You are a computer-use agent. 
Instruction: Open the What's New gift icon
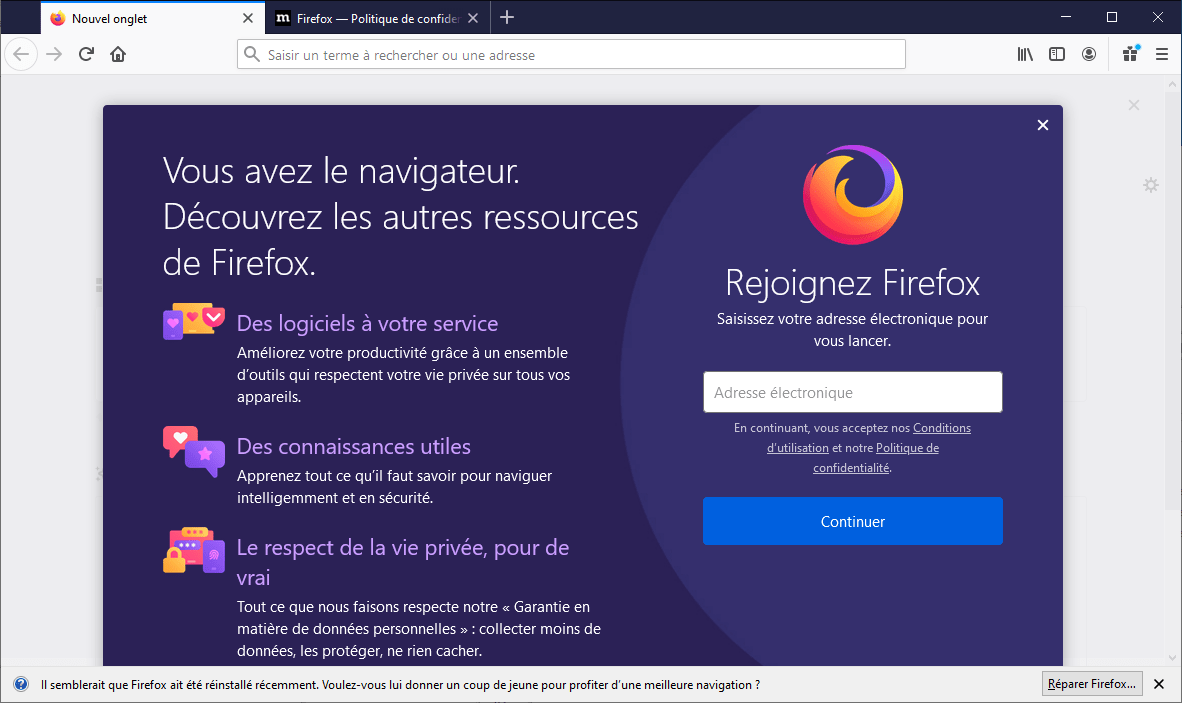pos(1131,53)
